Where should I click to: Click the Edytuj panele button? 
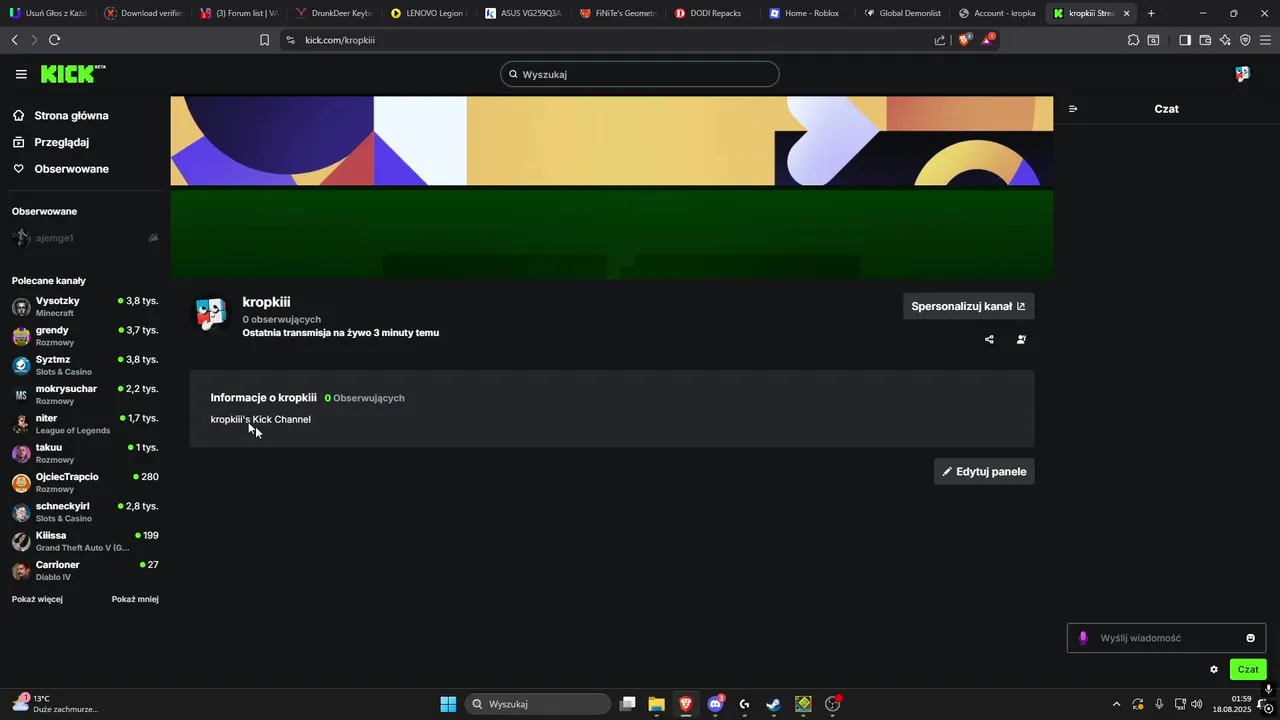pos(984,471)
